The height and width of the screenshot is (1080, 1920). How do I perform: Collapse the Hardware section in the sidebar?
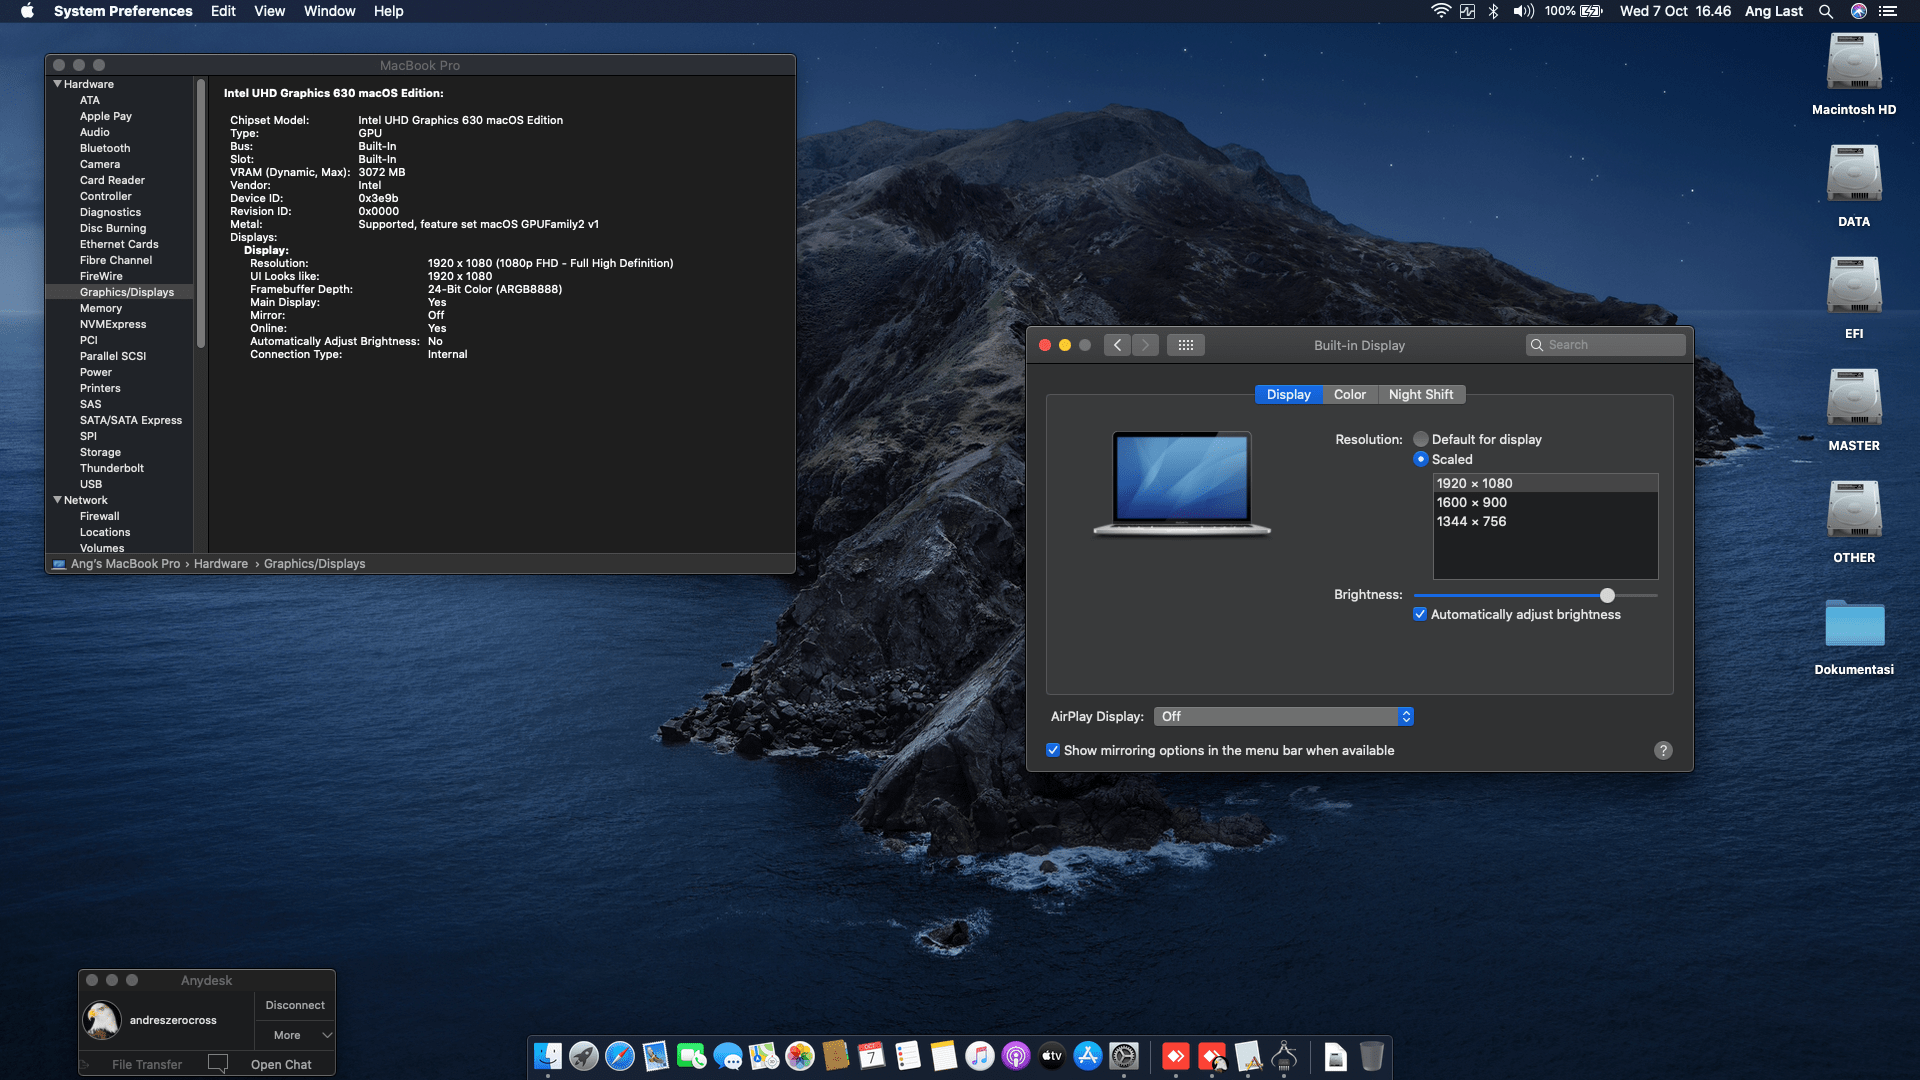58,84
